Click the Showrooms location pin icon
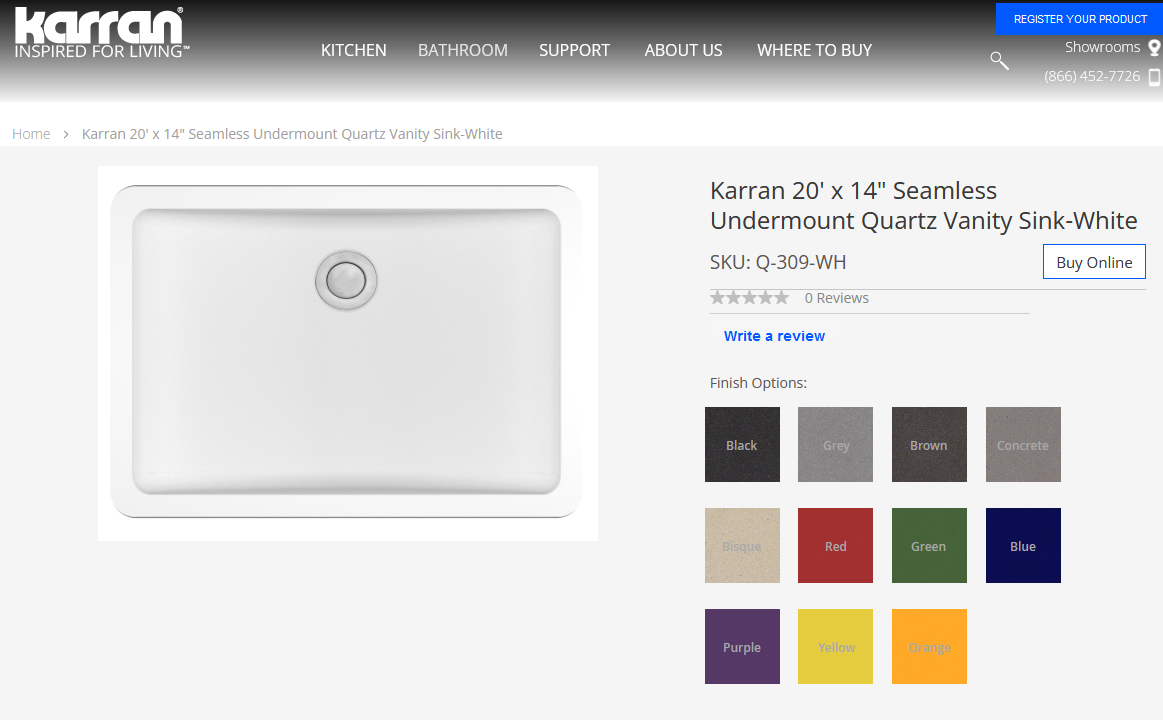The image size is (1163, 720). click(1154, 47)
